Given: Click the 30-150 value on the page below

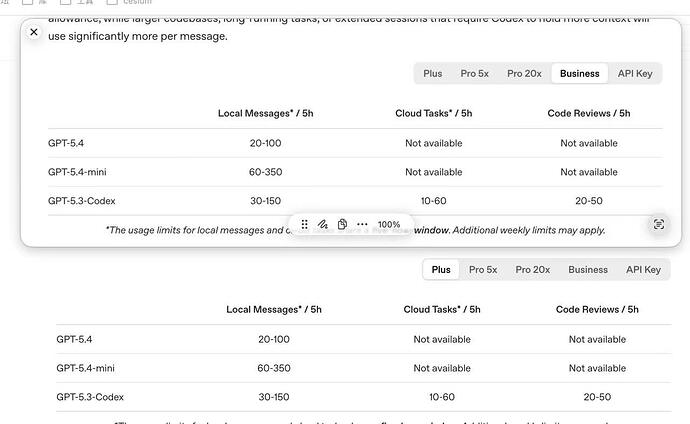Looking at the screenshot, I should point(274,397).
